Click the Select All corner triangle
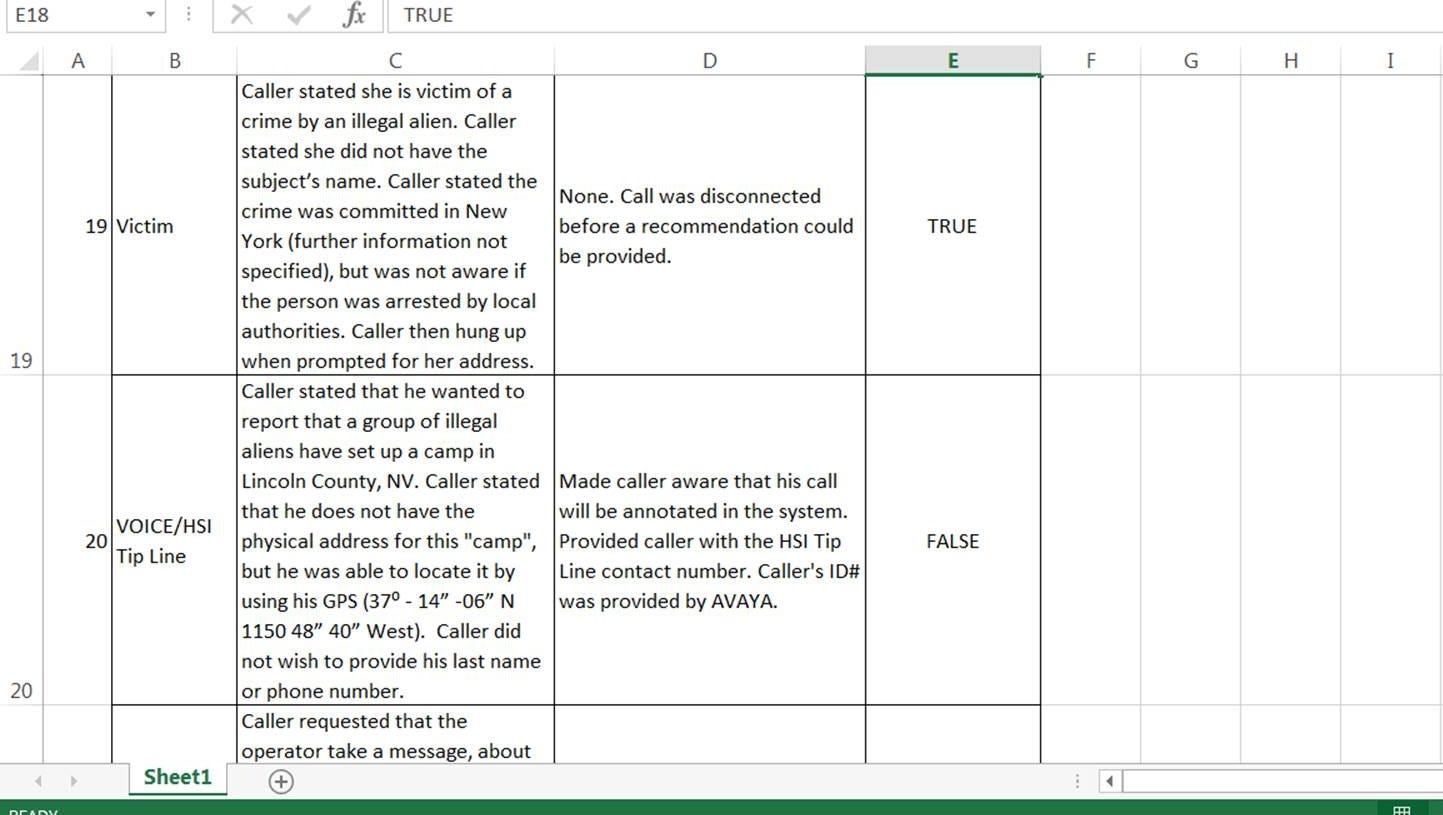Viewport: 1443px width, 815px height. pyautogui.click(x=29, y=62)
